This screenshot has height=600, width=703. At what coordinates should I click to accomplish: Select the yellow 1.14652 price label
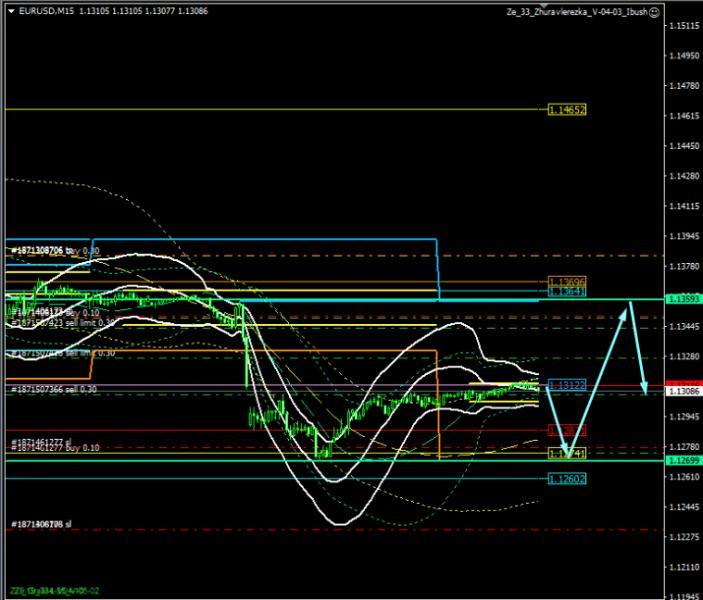coord(566,109)
